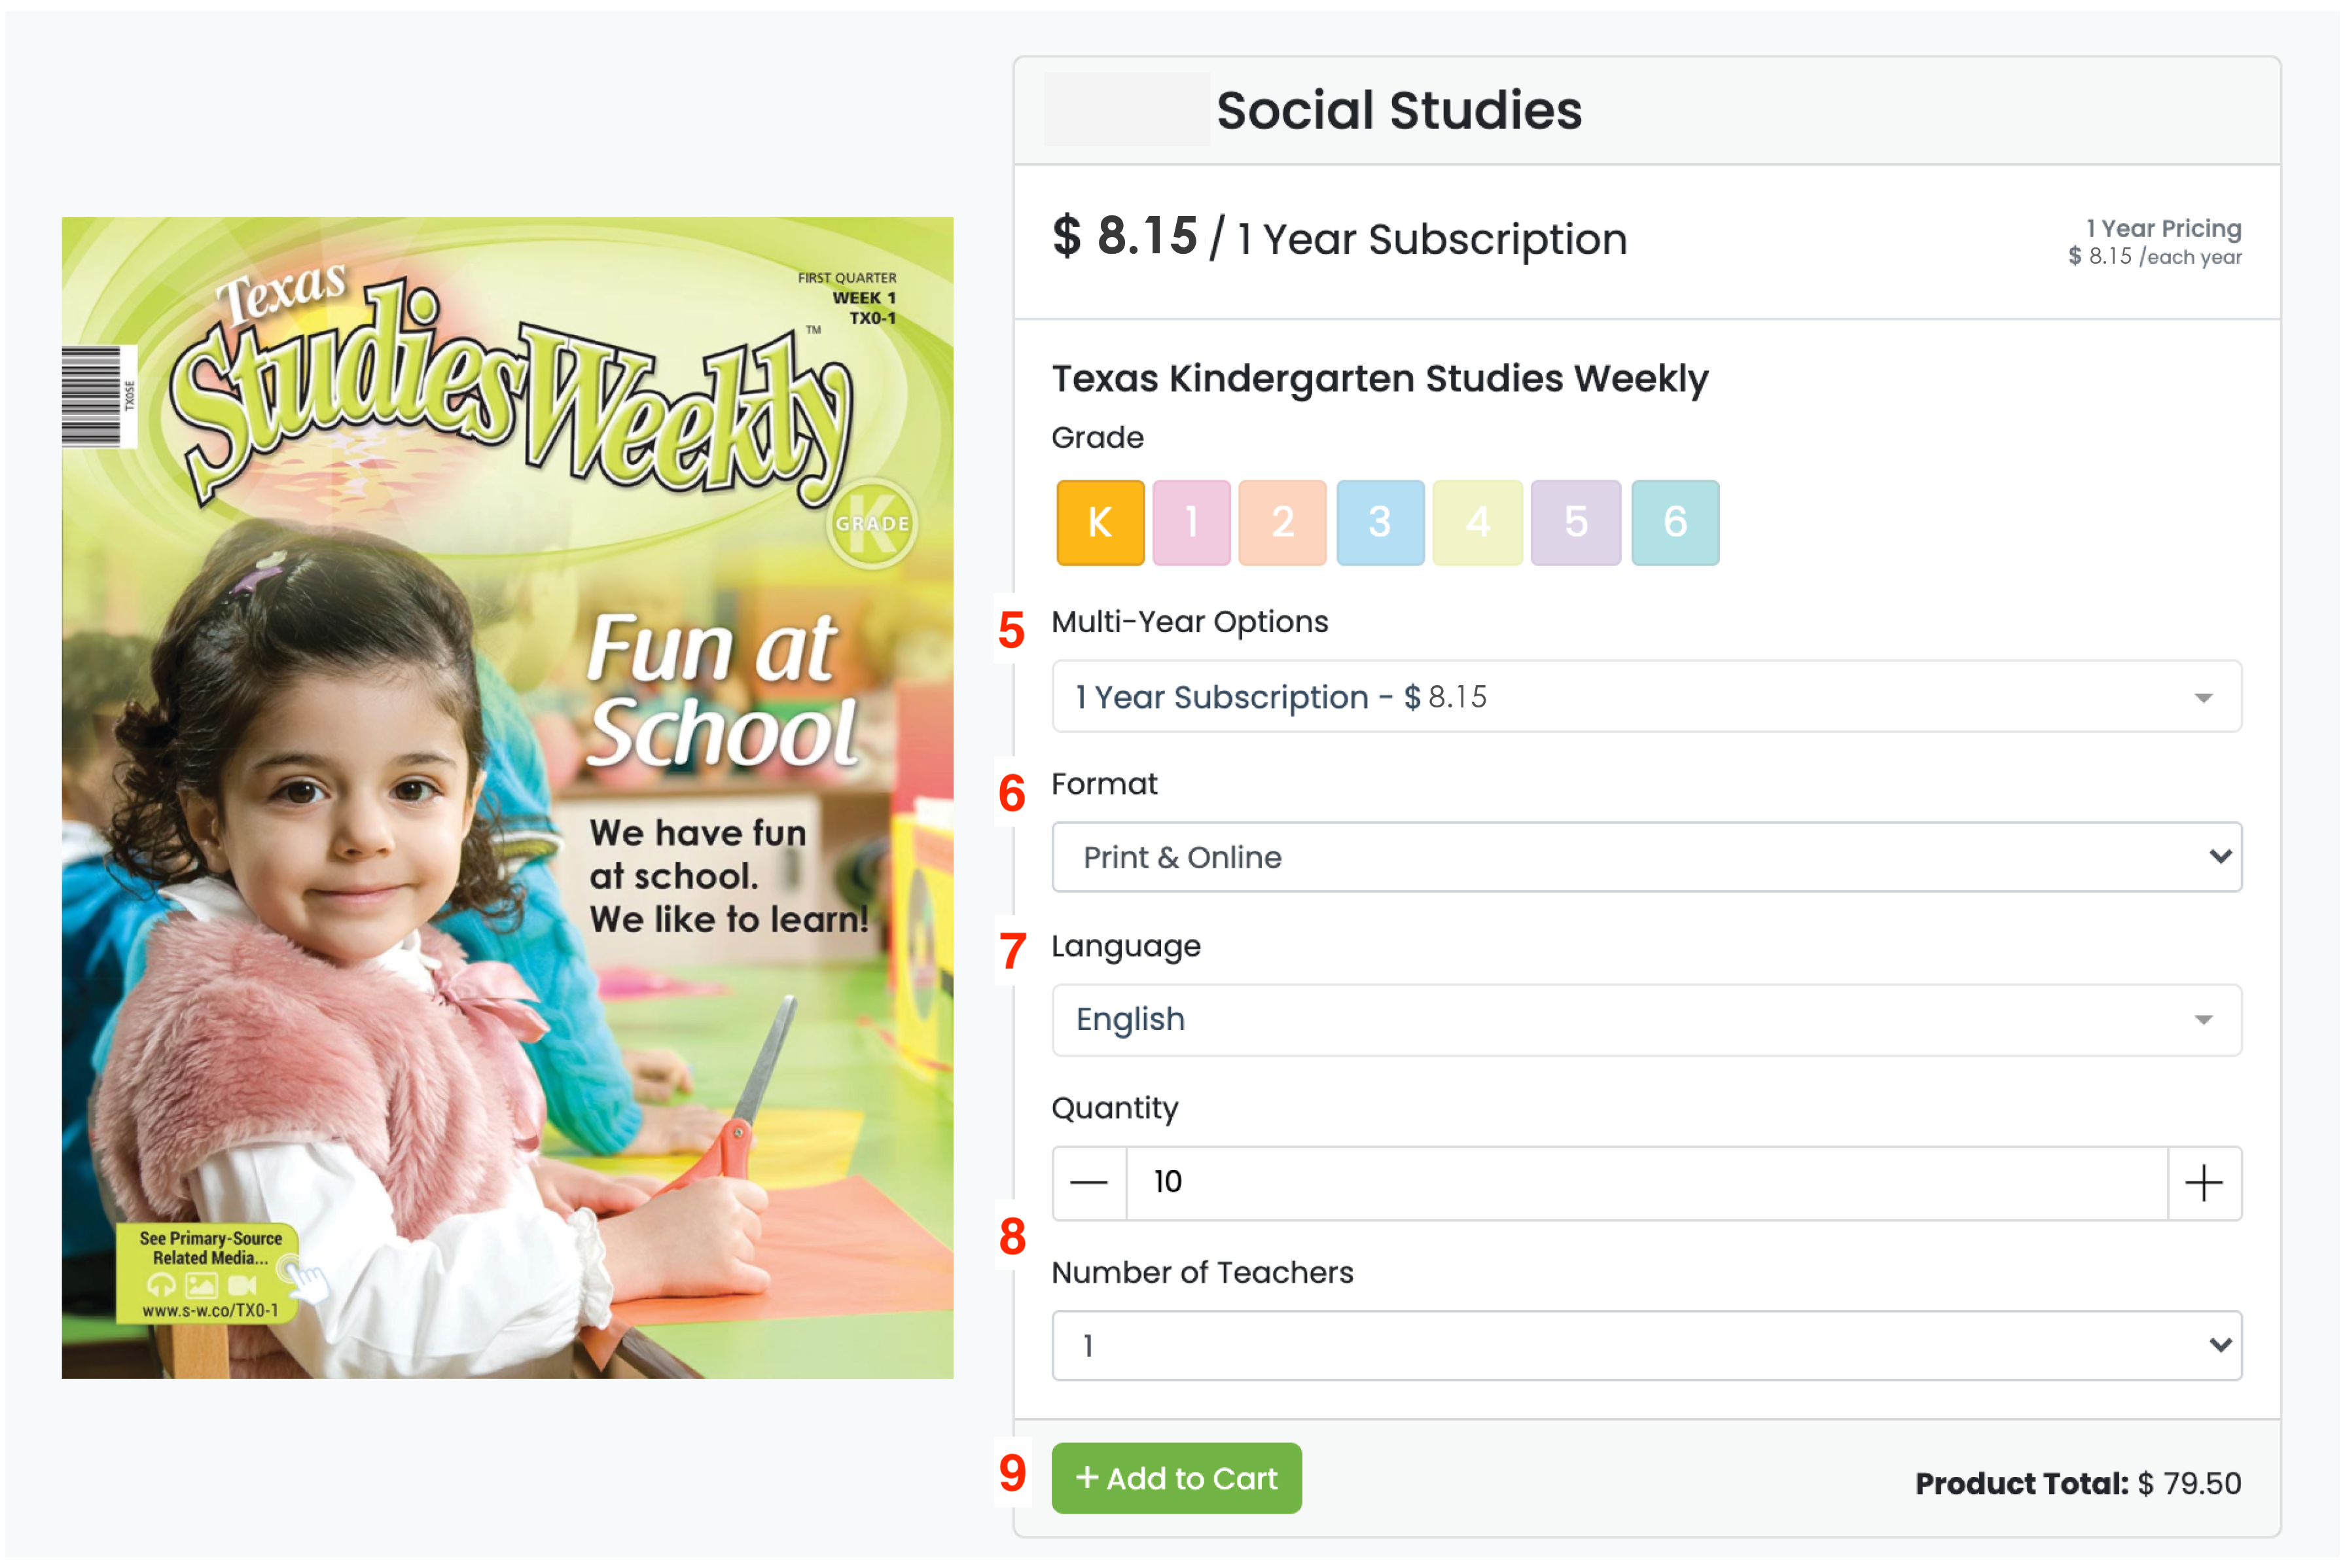Screen dimensions: 2345x1568
Task: Choose grade 1 pink tile
Action: coord(1191,522)
